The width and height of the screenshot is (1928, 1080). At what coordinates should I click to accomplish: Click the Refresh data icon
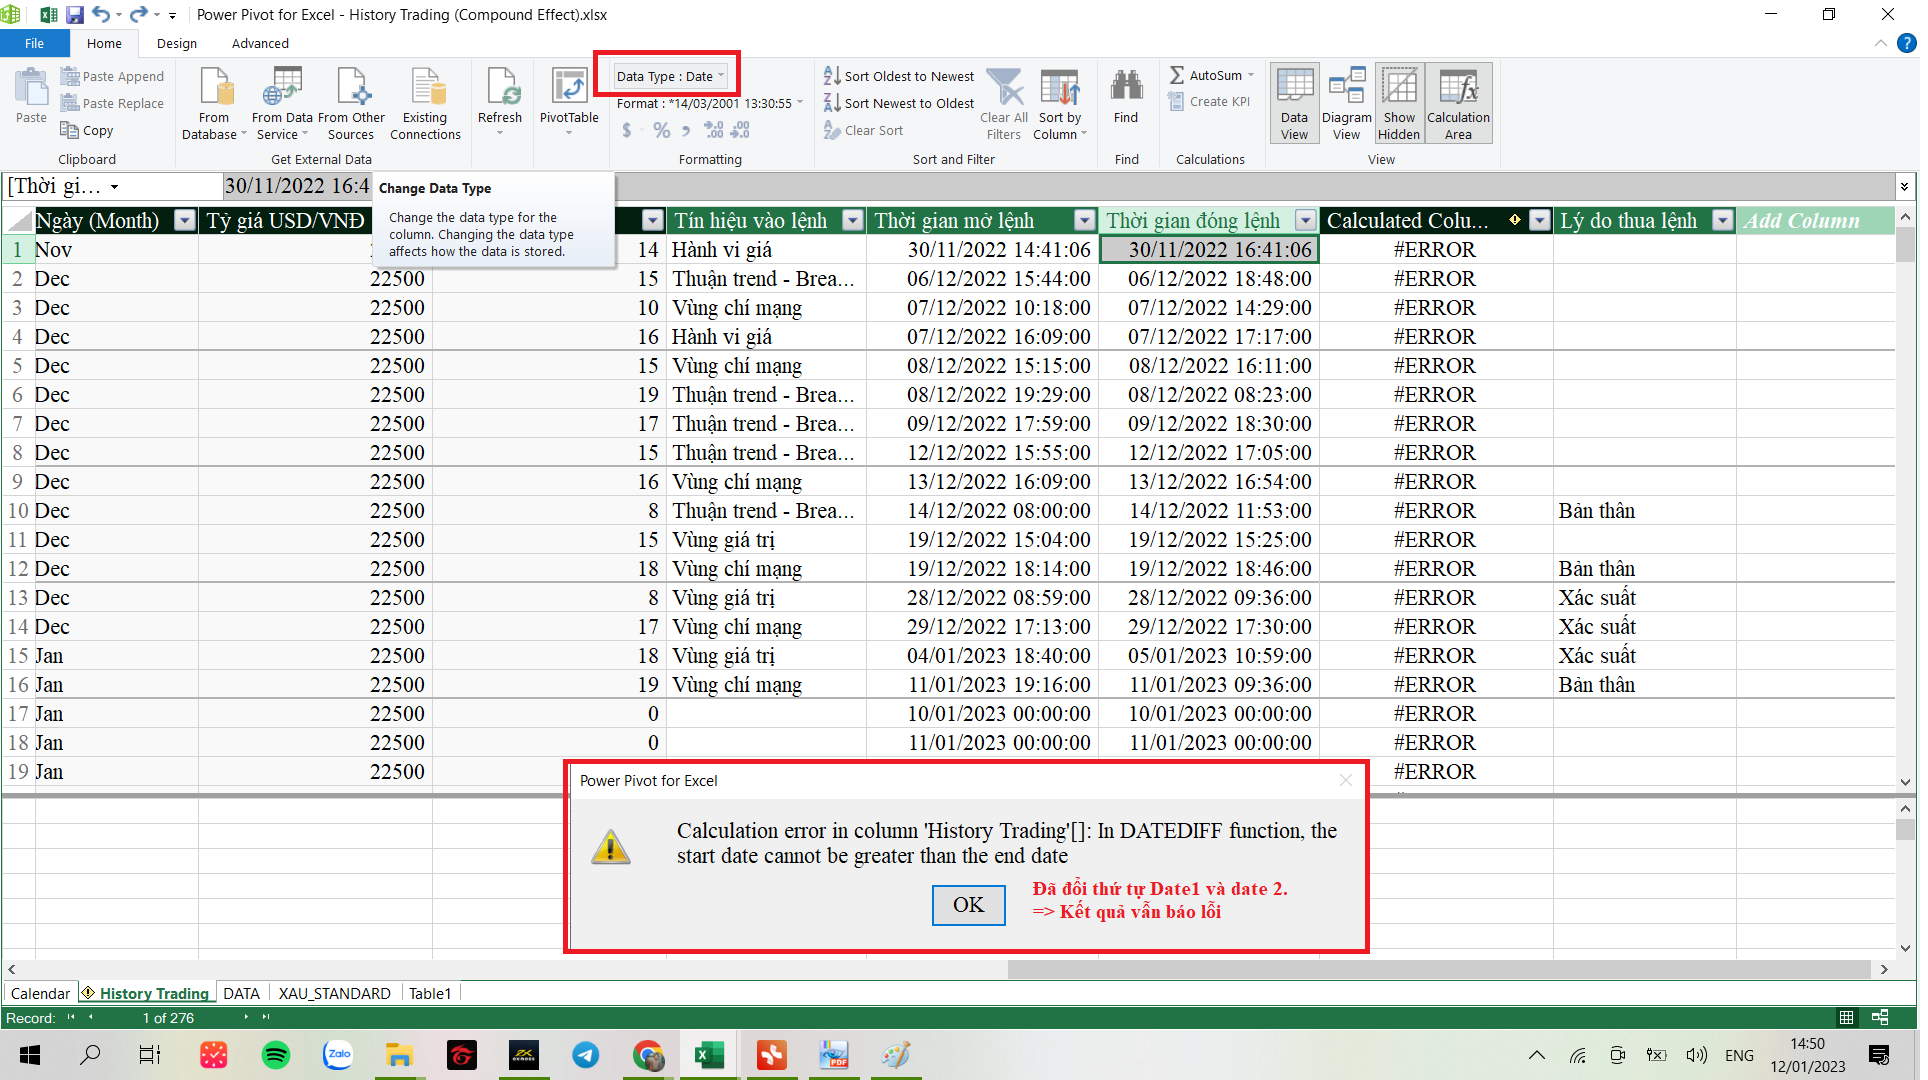(x=500, y=90)
